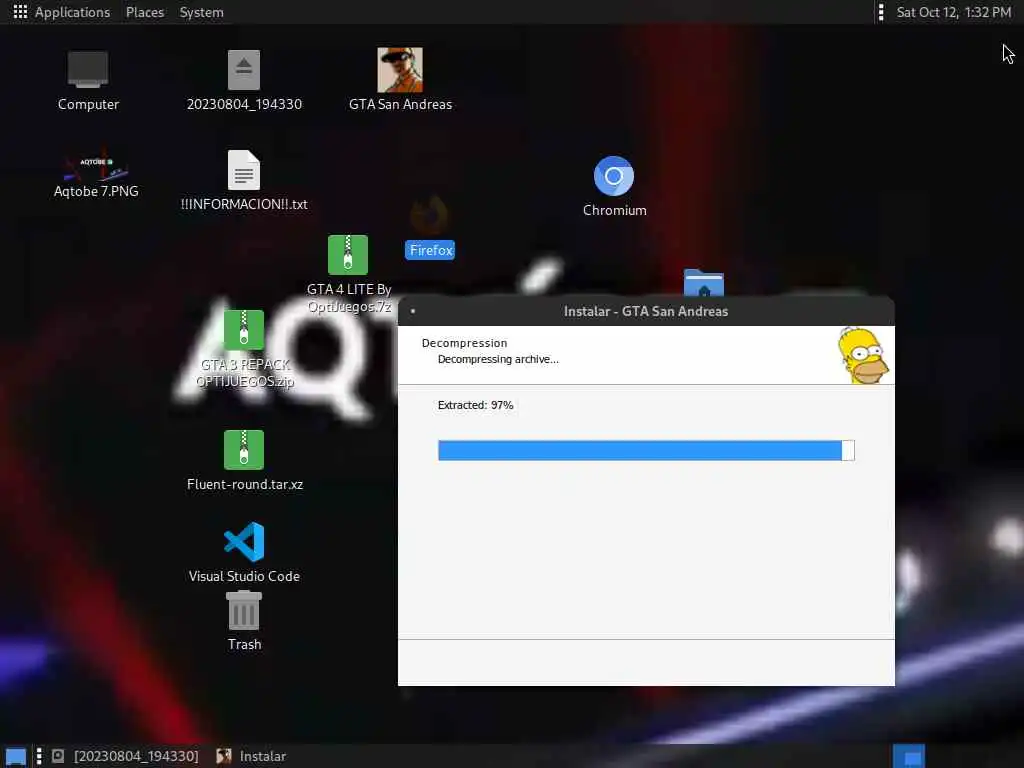Select the Aqtobe 7.PNG image file
The width and height of the screenshot is (1024, 768).
(x=96, y=165)
